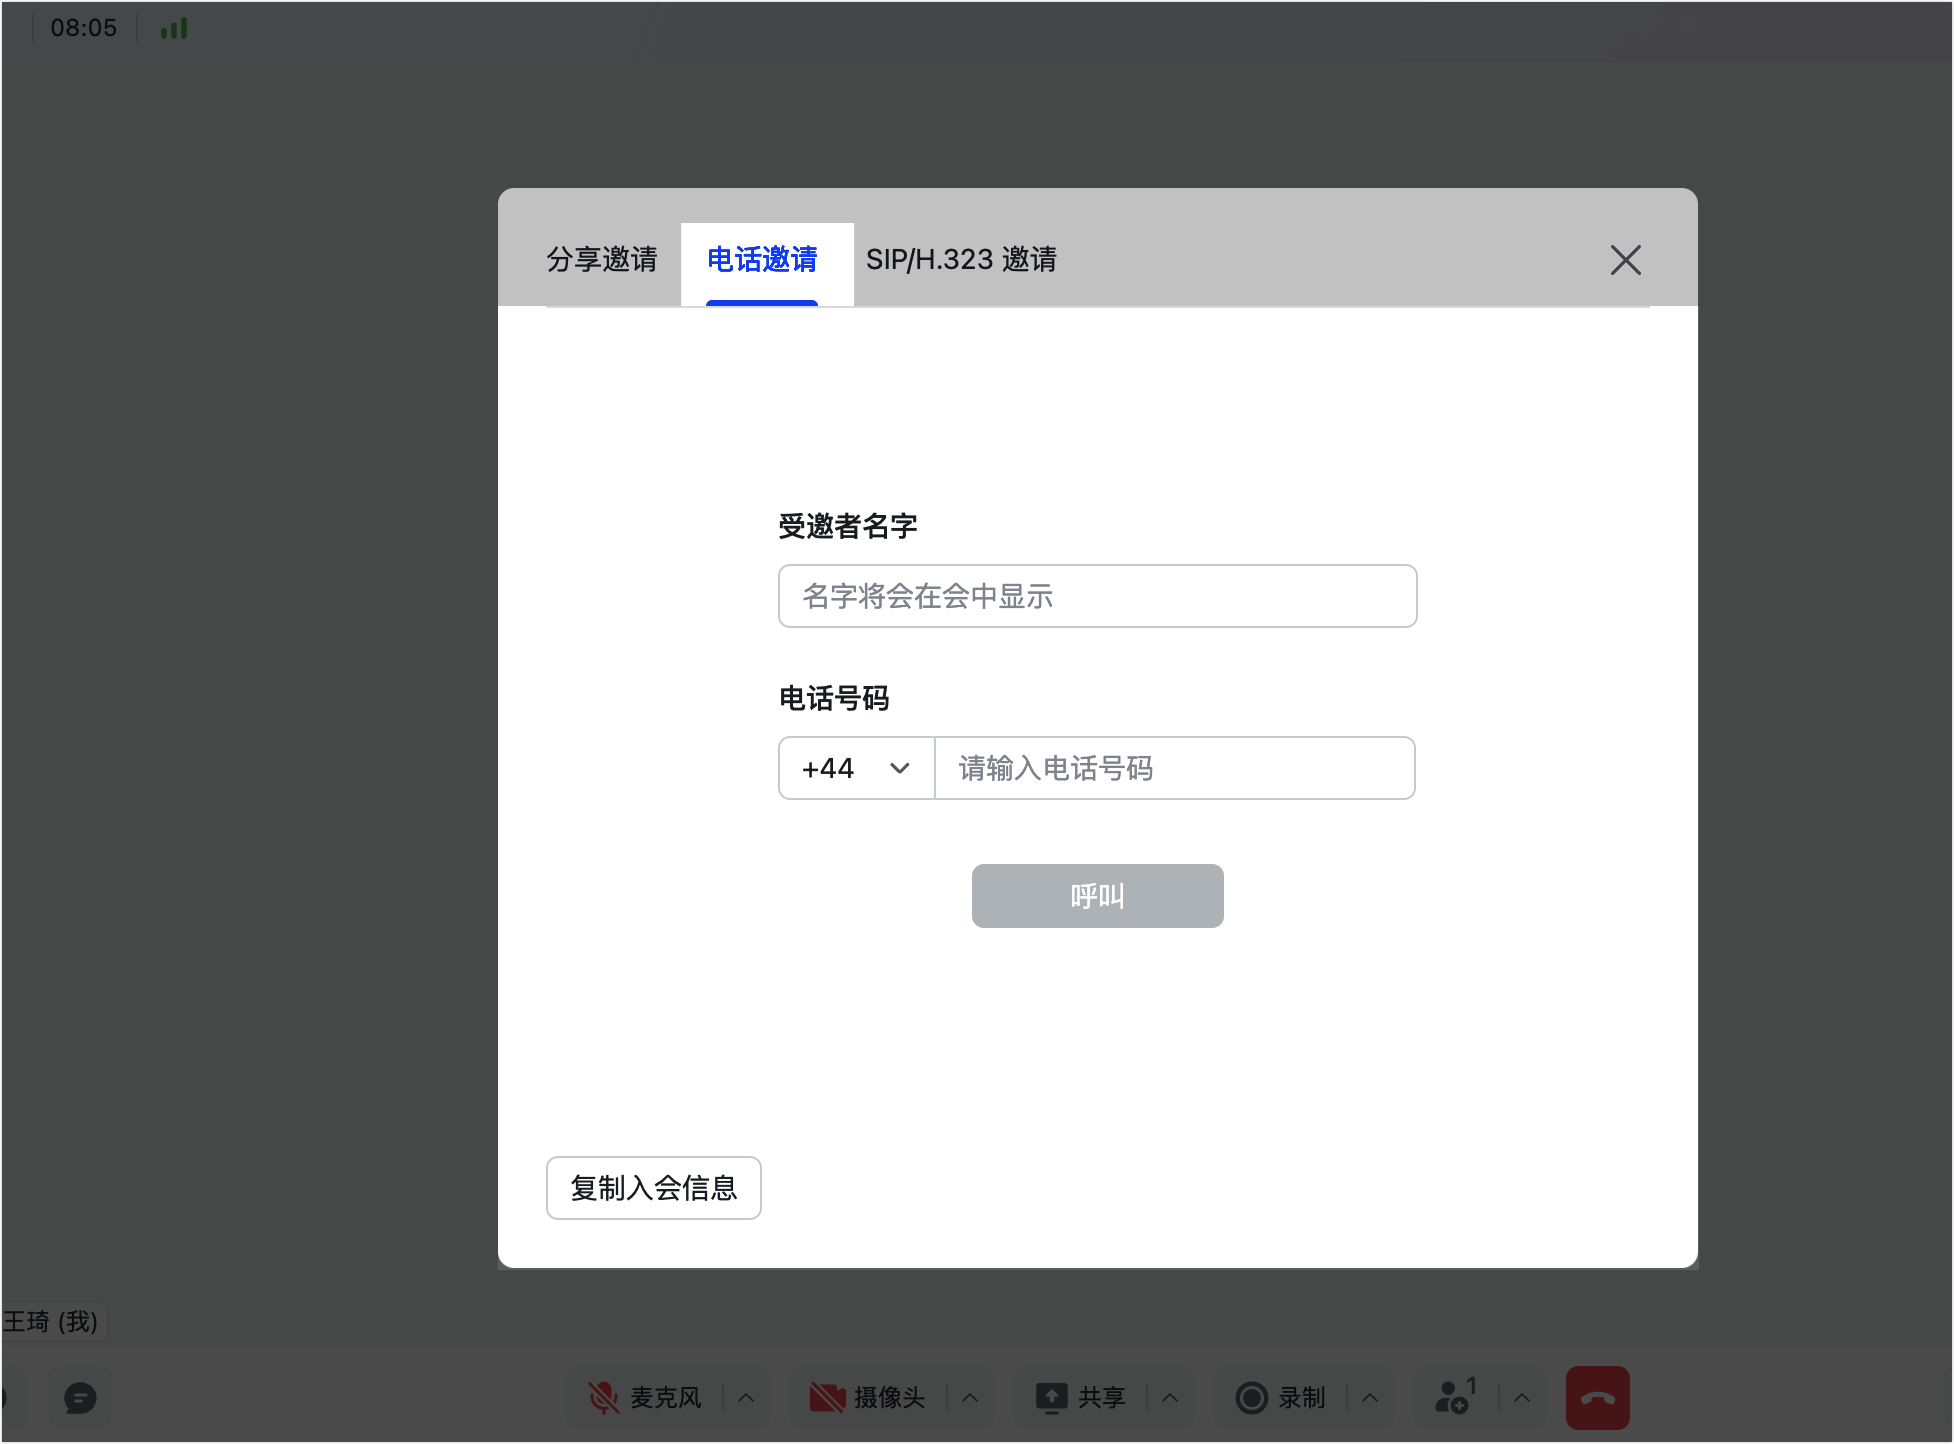Expand the recording options arrow
Screen dimensions: 1954x1444
coord(1370,1398)
